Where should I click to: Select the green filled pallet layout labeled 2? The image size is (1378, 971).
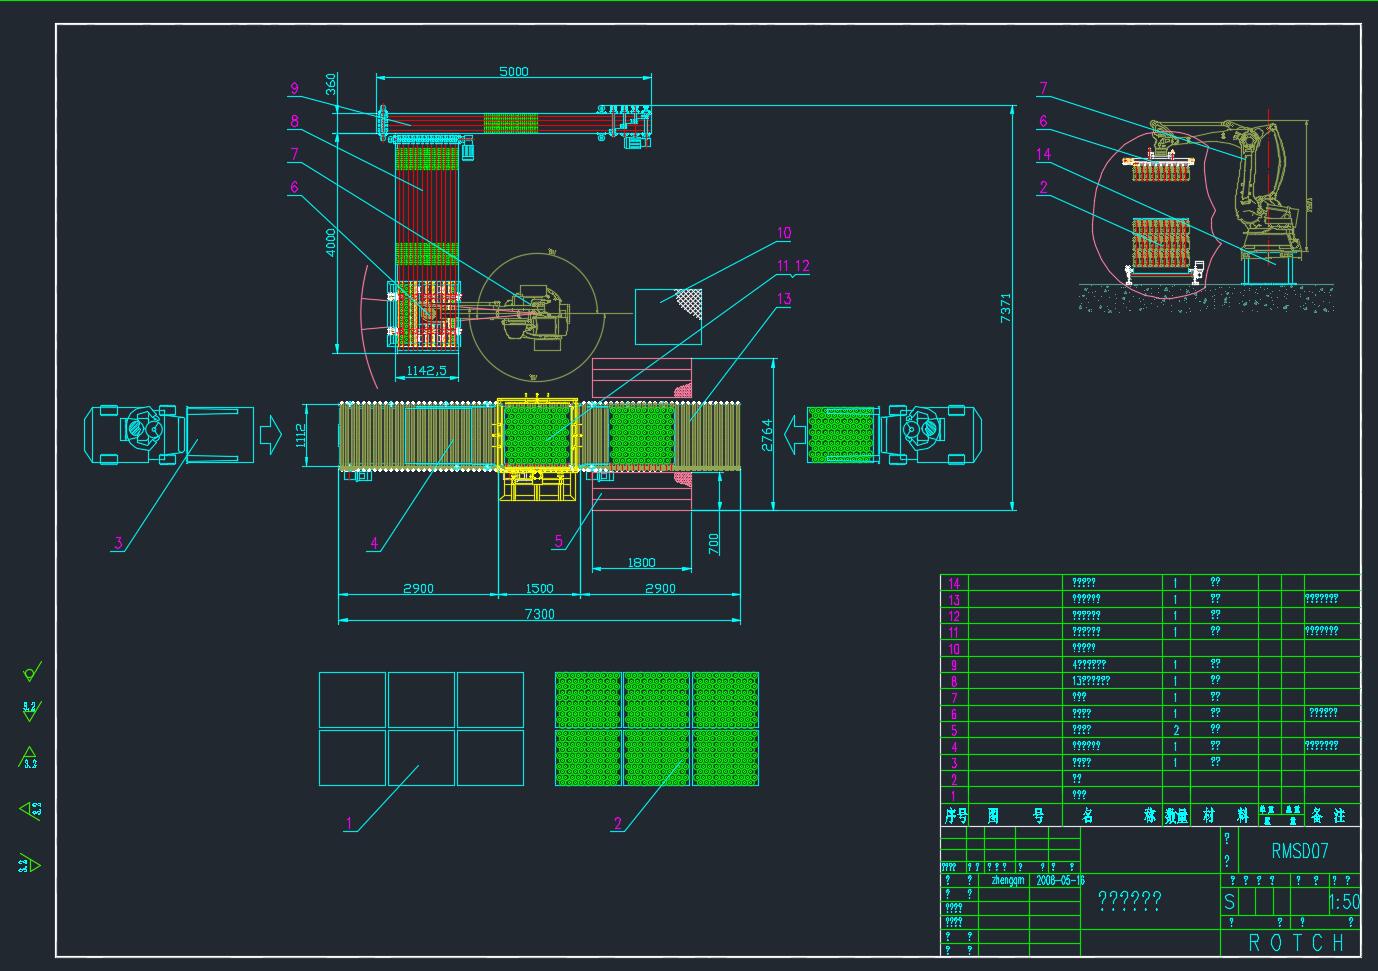(657, 728)
